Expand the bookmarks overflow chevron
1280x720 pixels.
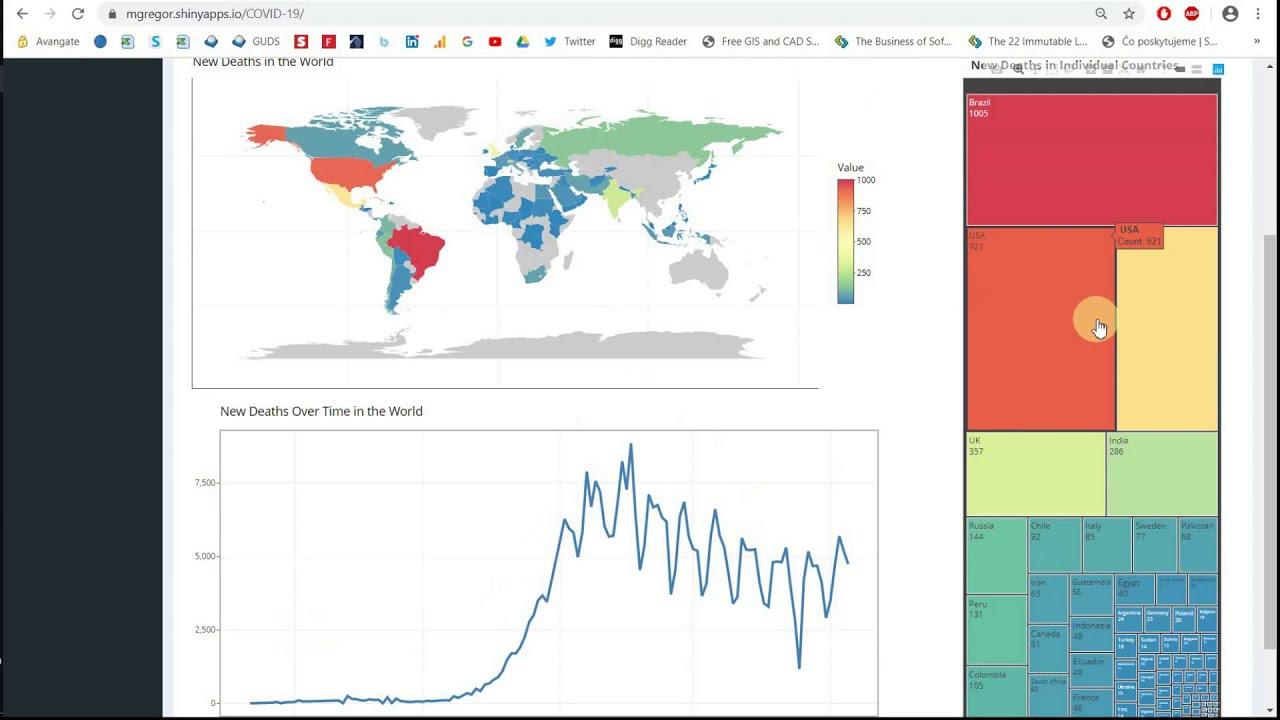[1257, 42]
